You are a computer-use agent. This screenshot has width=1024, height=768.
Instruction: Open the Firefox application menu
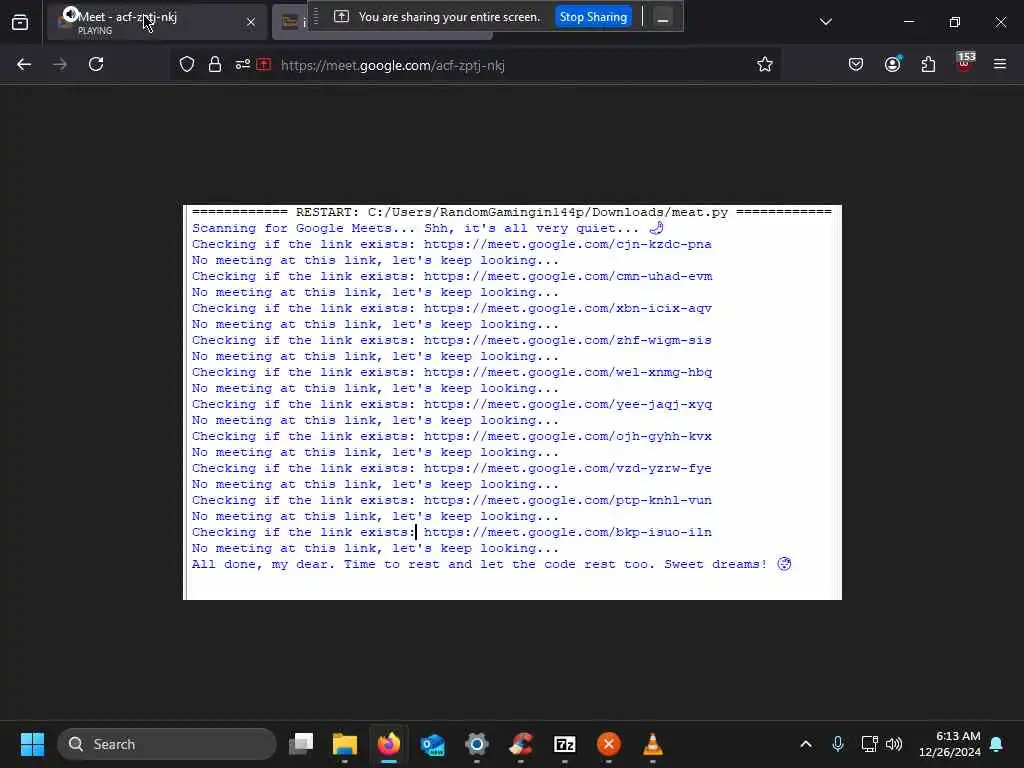tap(1000, 65)
